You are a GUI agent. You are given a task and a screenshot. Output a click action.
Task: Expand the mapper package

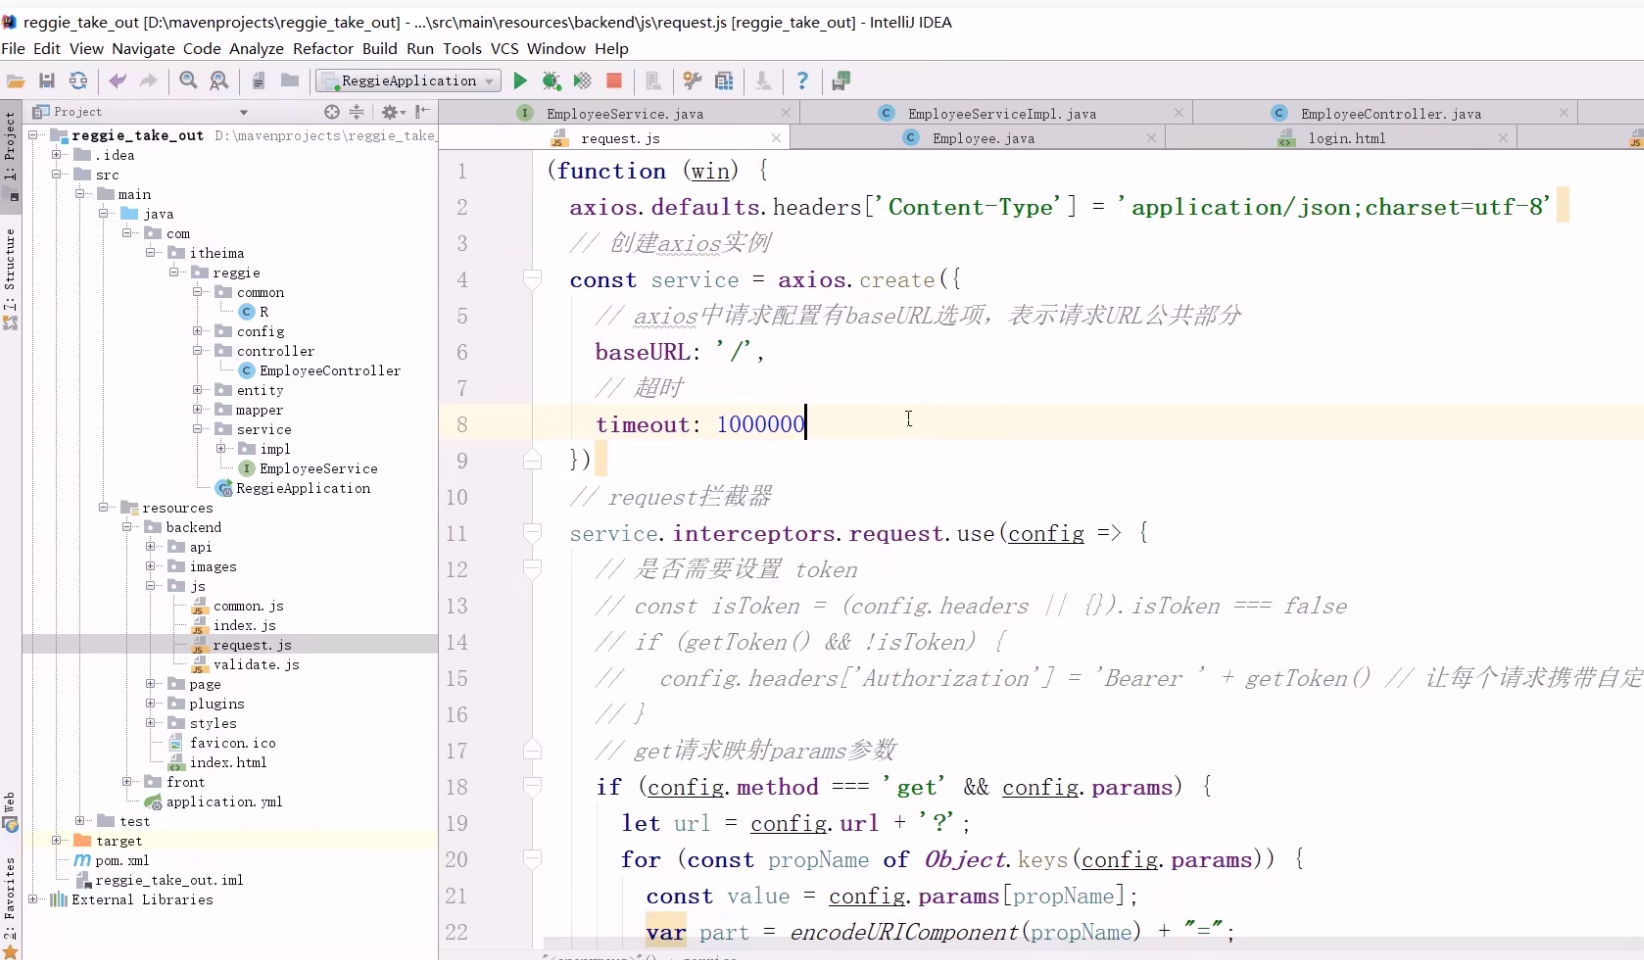198,410
